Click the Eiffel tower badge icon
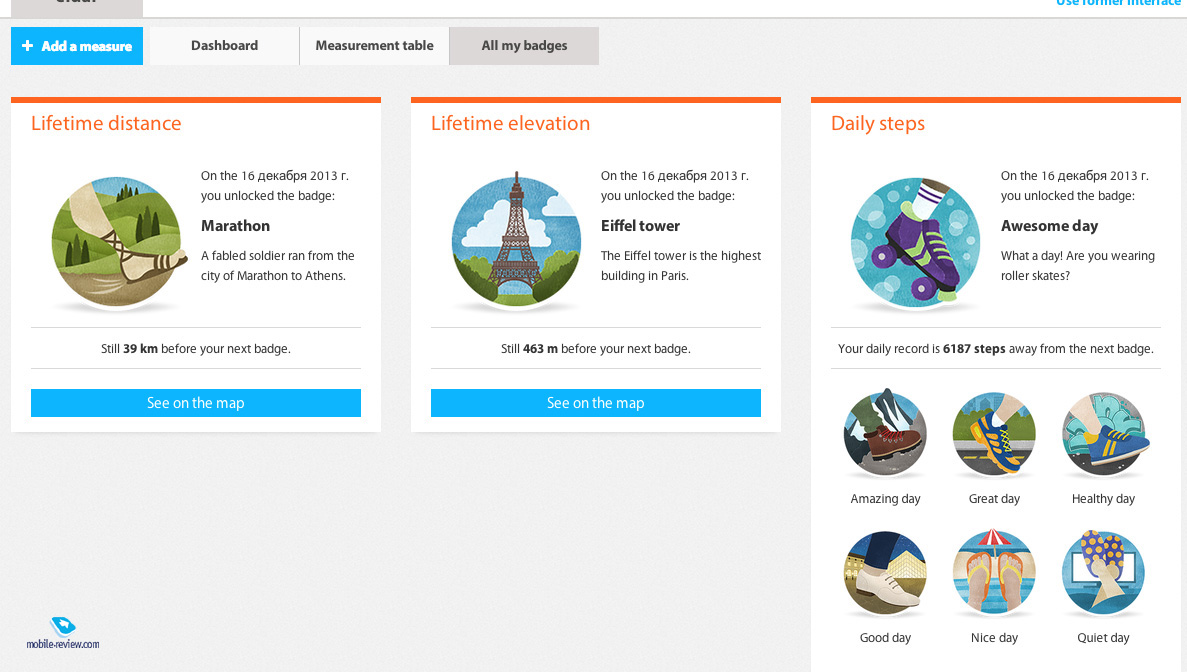Viewport: 1187px width, 672px height. [x=516, y=240]
